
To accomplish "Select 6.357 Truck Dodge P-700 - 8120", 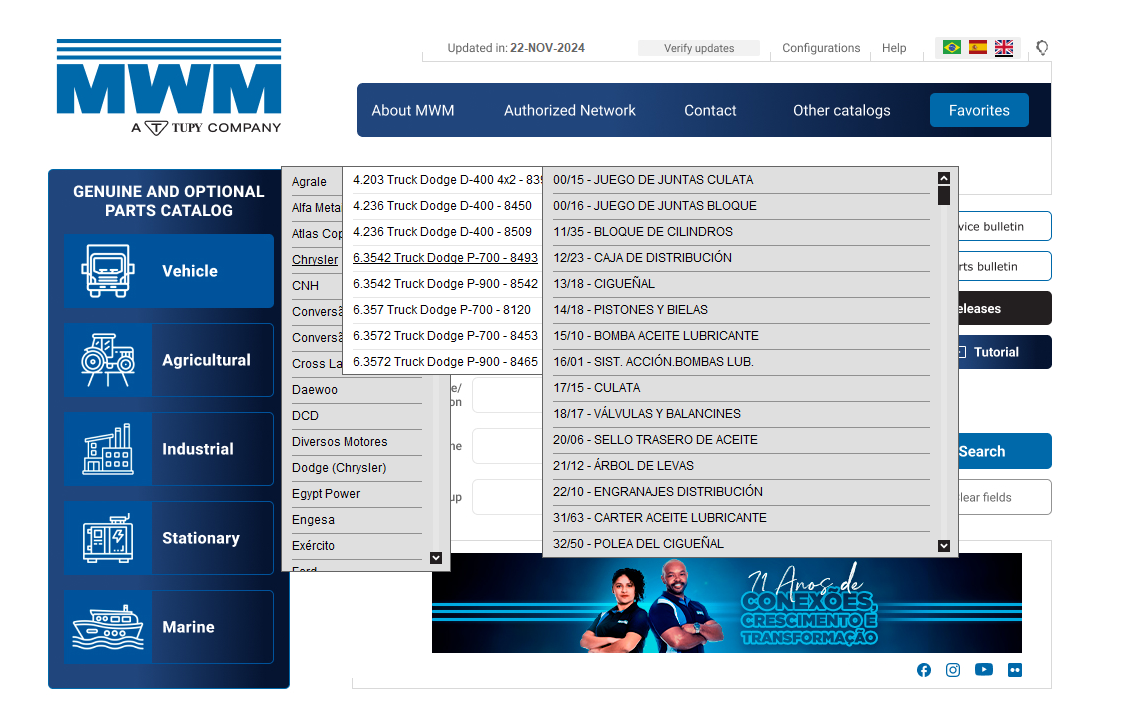I will 442,309.
